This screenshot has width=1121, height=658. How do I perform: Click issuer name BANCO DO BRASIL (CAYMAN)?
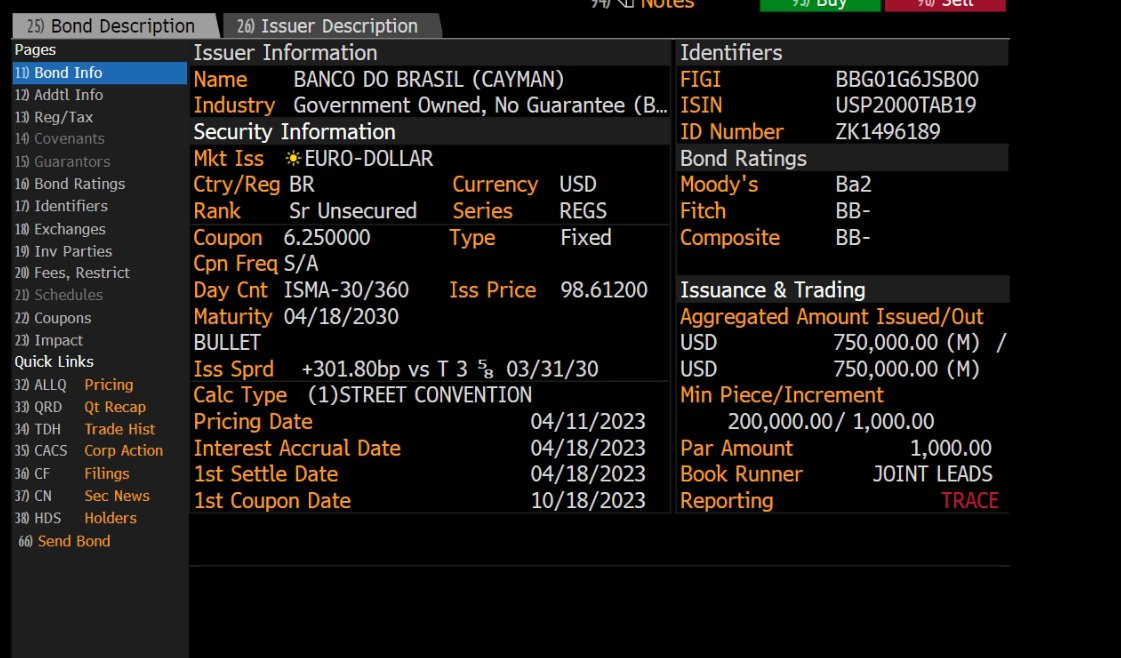[428, 79]
